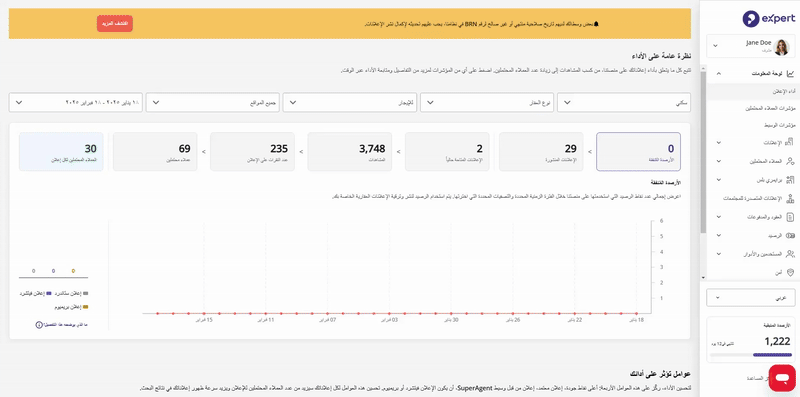This screenshot has height=397, width=800.
Task: Click the Leads person icon
Action: pyautogui.click(x=790, y=161)
